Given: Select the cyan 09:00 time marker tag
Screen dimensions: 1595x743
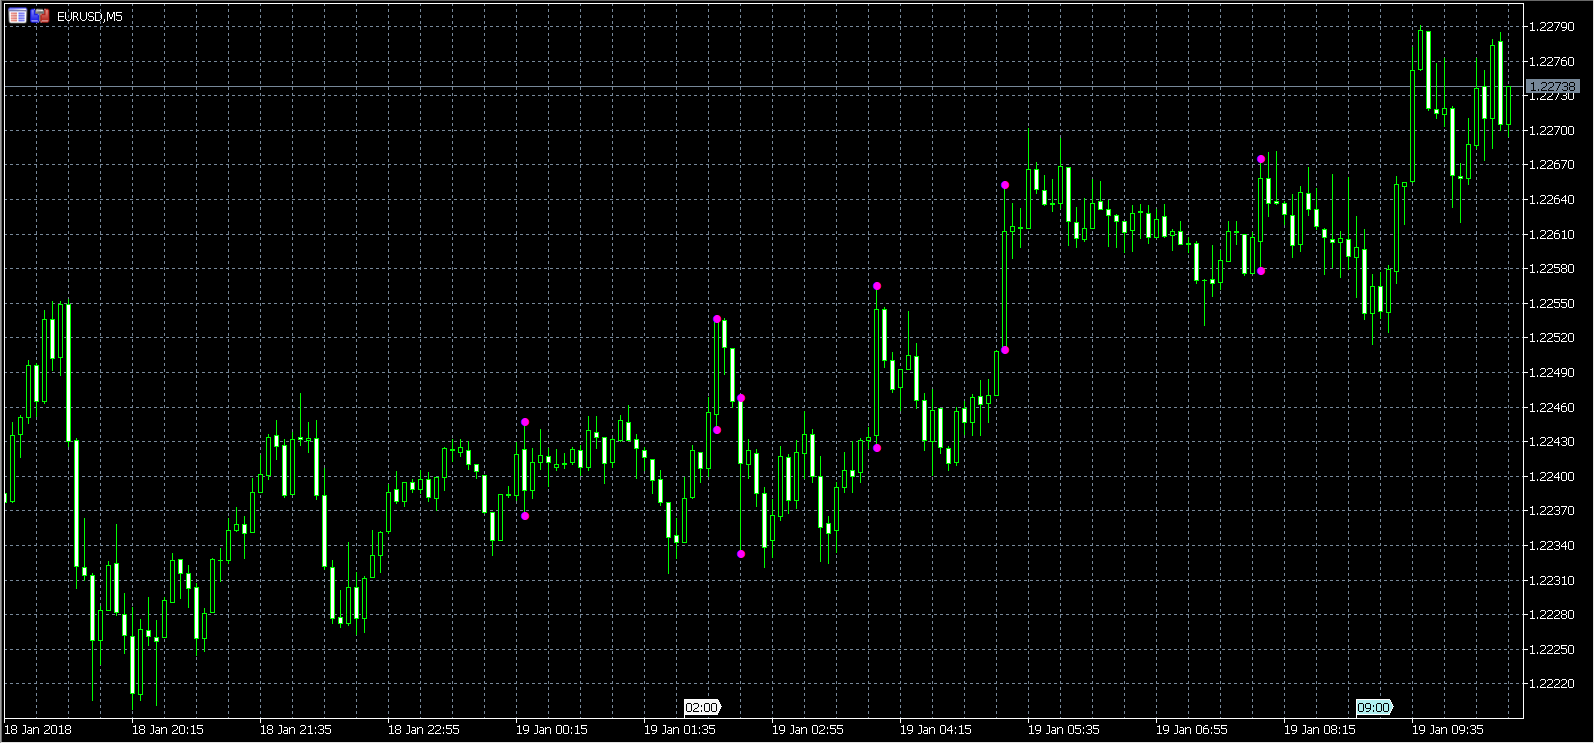Looking at the screenshot, I should [x=1373, y=708].
